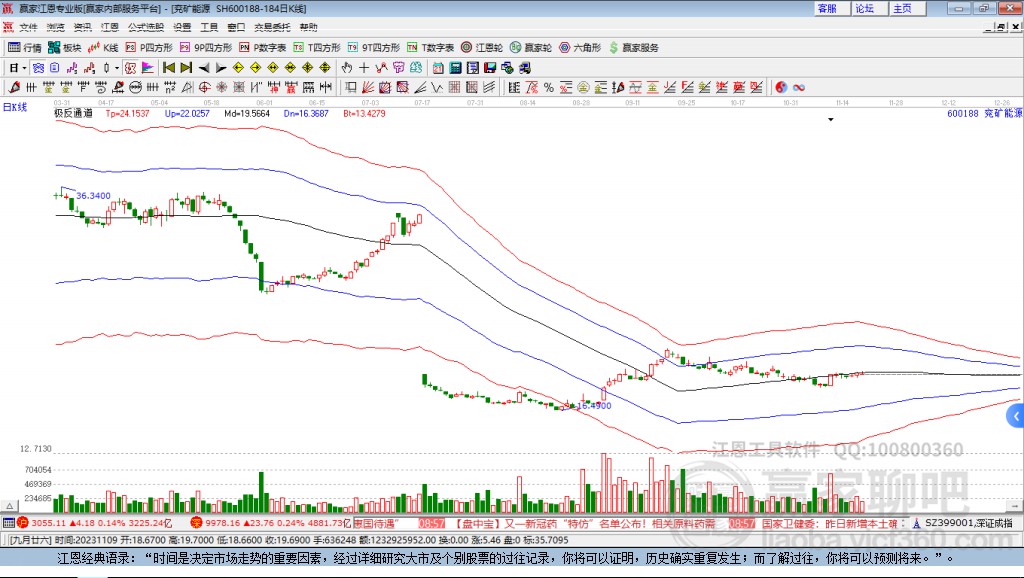Switch to K线 candlestick chart

click(104, 47)
